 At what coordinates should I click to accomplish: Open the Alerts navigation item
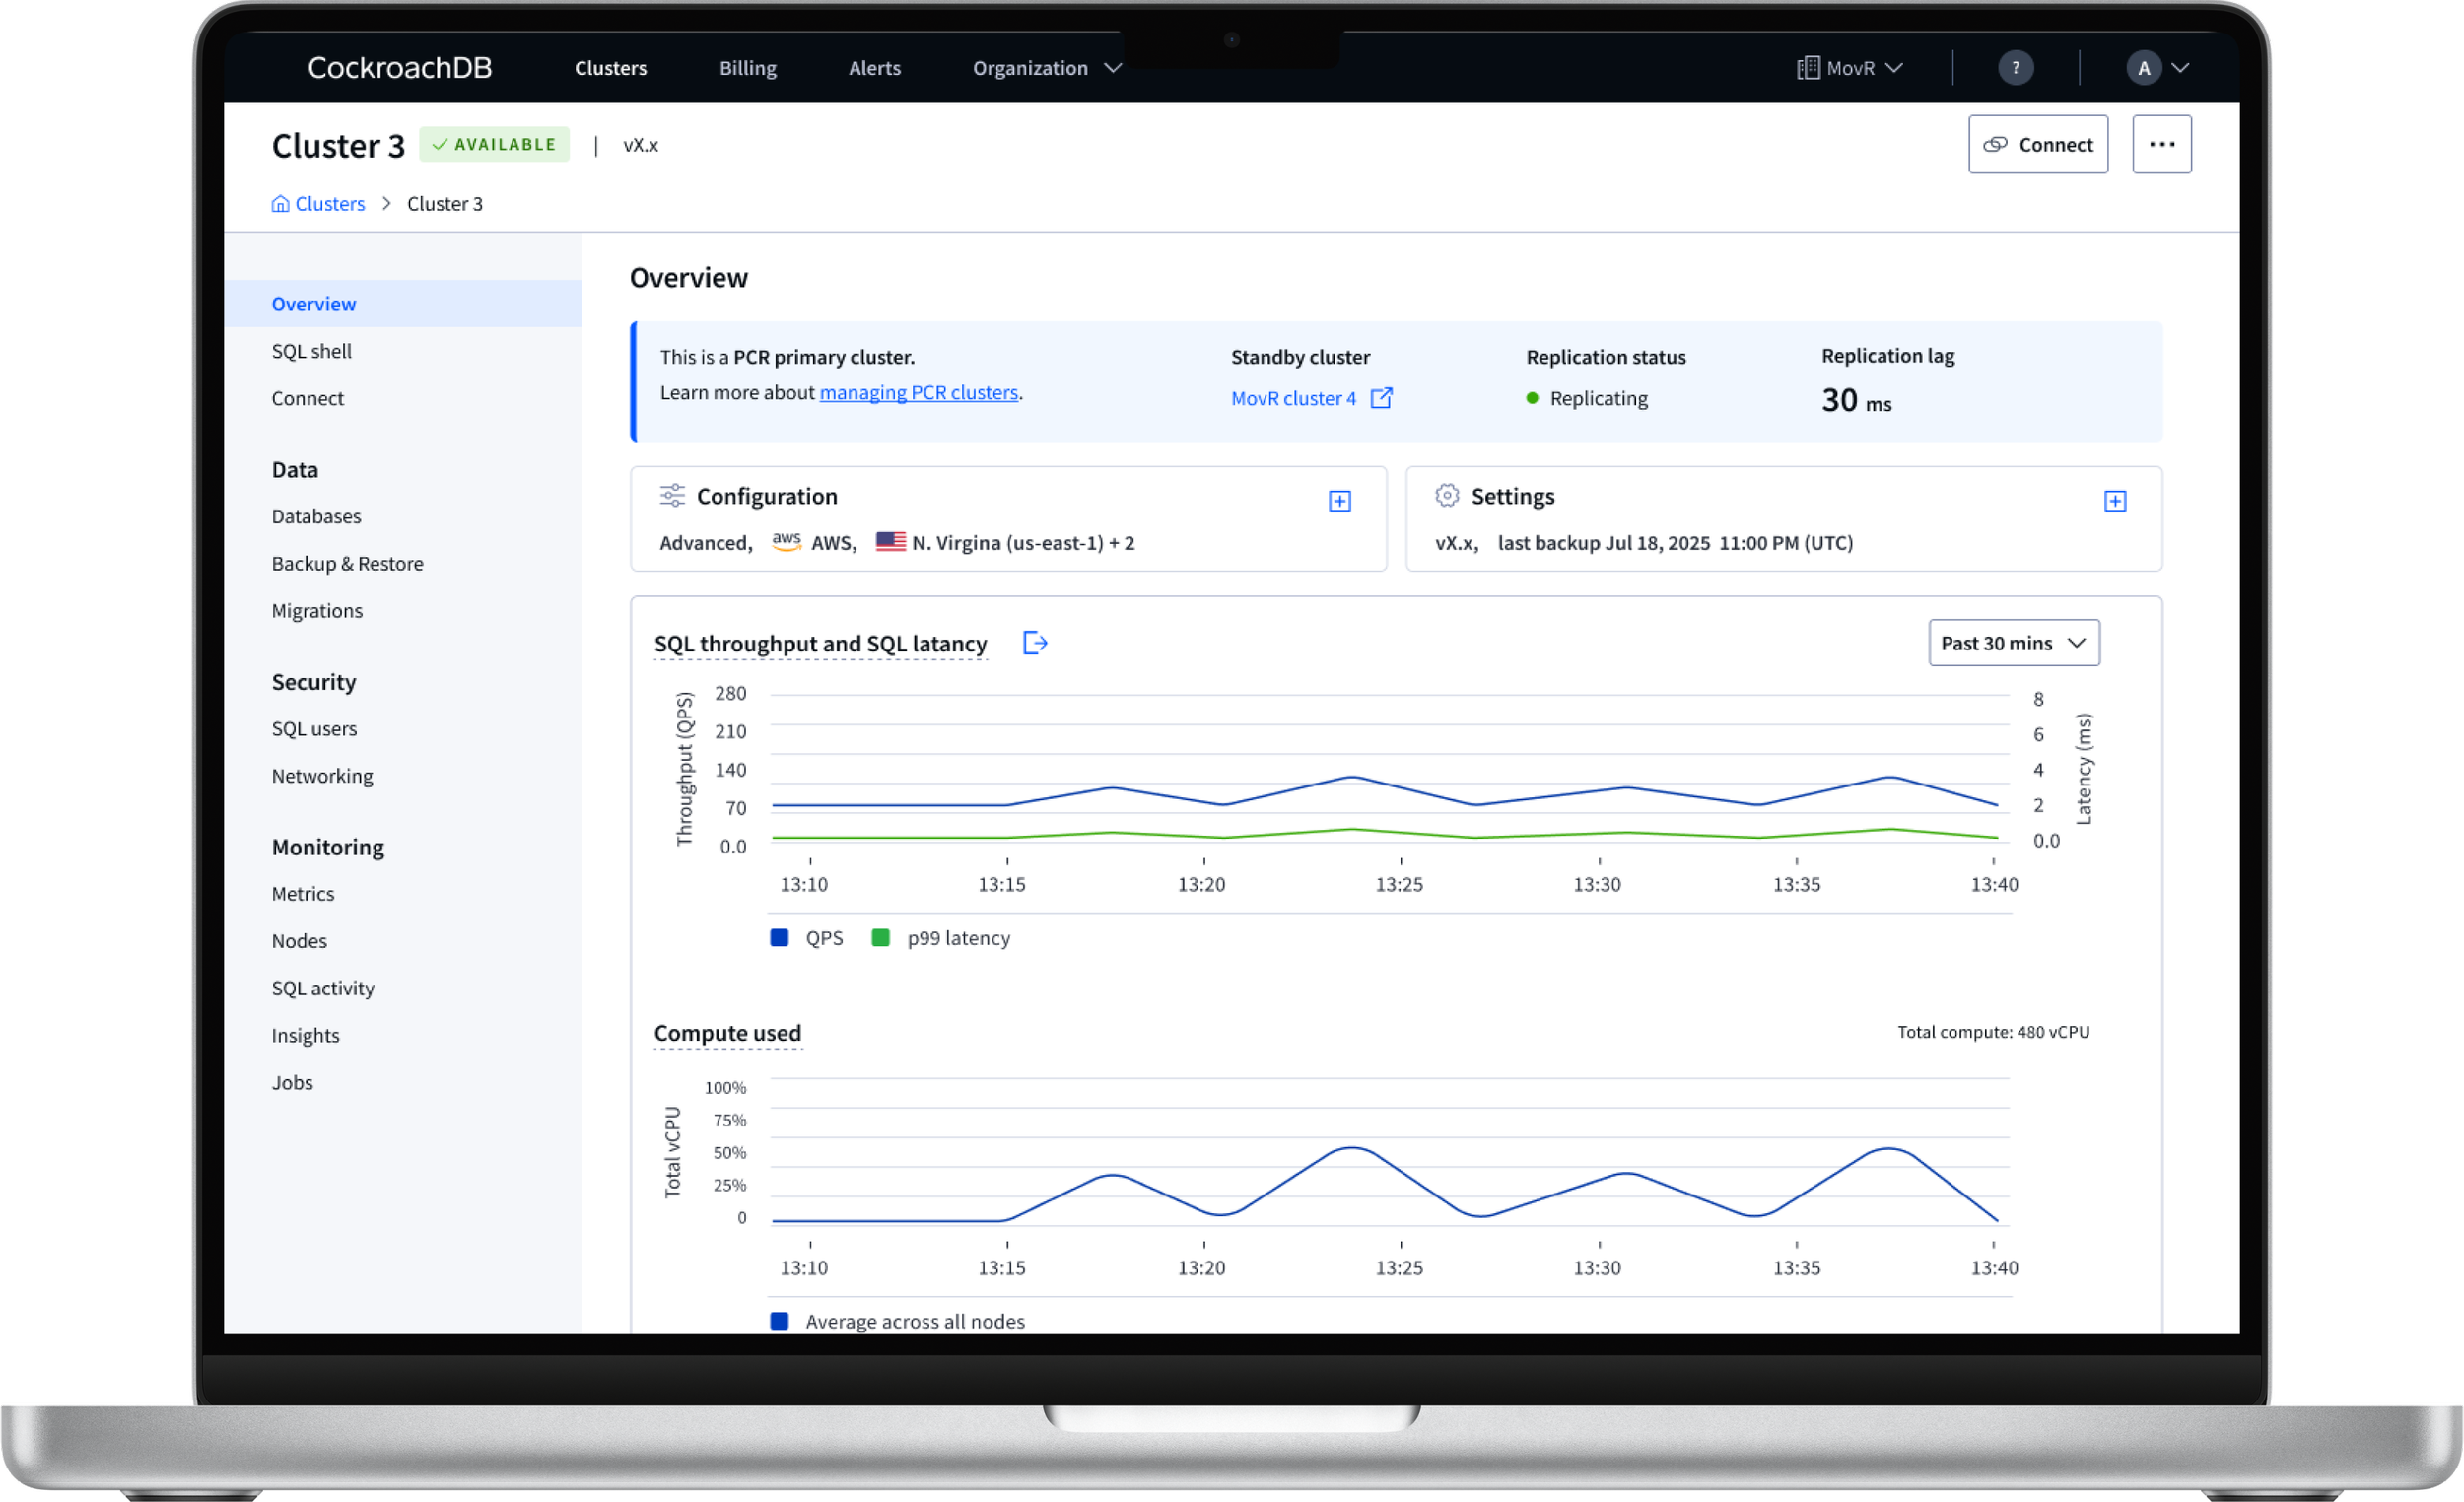pos(874,68)
